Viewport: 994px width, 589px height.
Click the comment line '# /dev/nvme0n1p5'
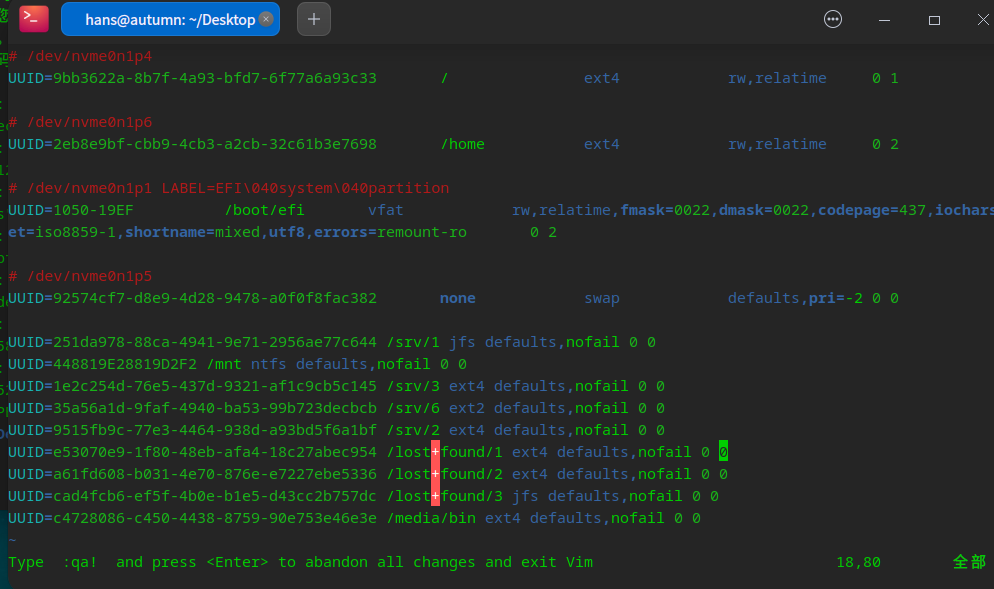tap(81, 276)
